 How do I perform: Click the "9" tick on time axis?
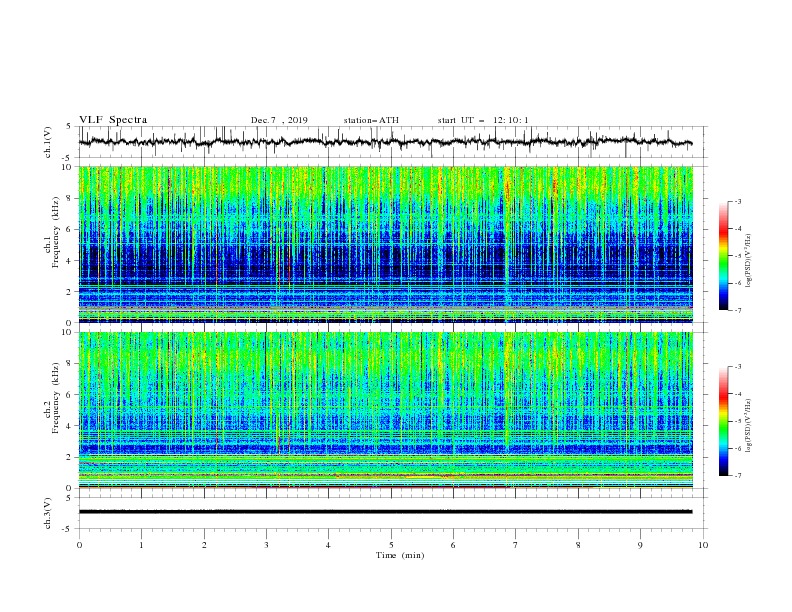pyautogui.click(x=640, y=545)
